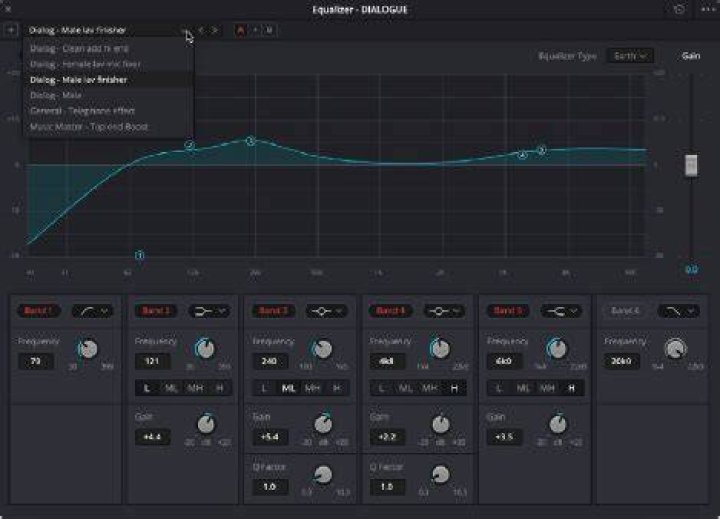The image size is (720, 519).
Task: Click the reset icon in title bar
Action: point(679,9)
